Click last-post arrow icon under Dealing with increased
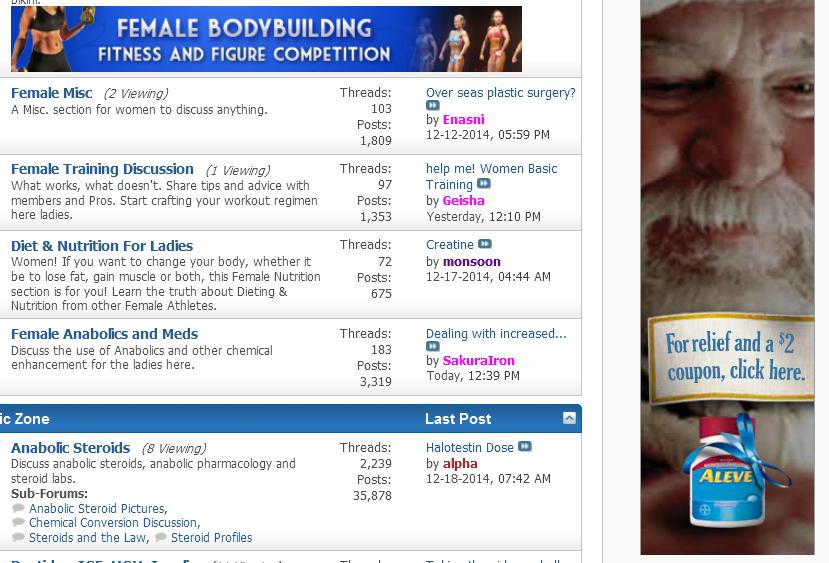The image size is (829, 563). coord(432,347)
